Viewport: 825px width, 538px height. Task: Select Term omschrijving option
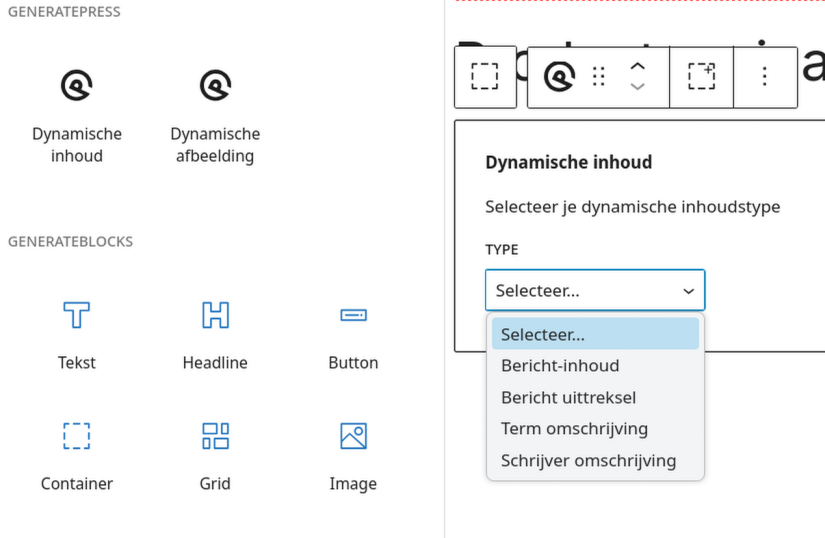click(x=574, y=429)
